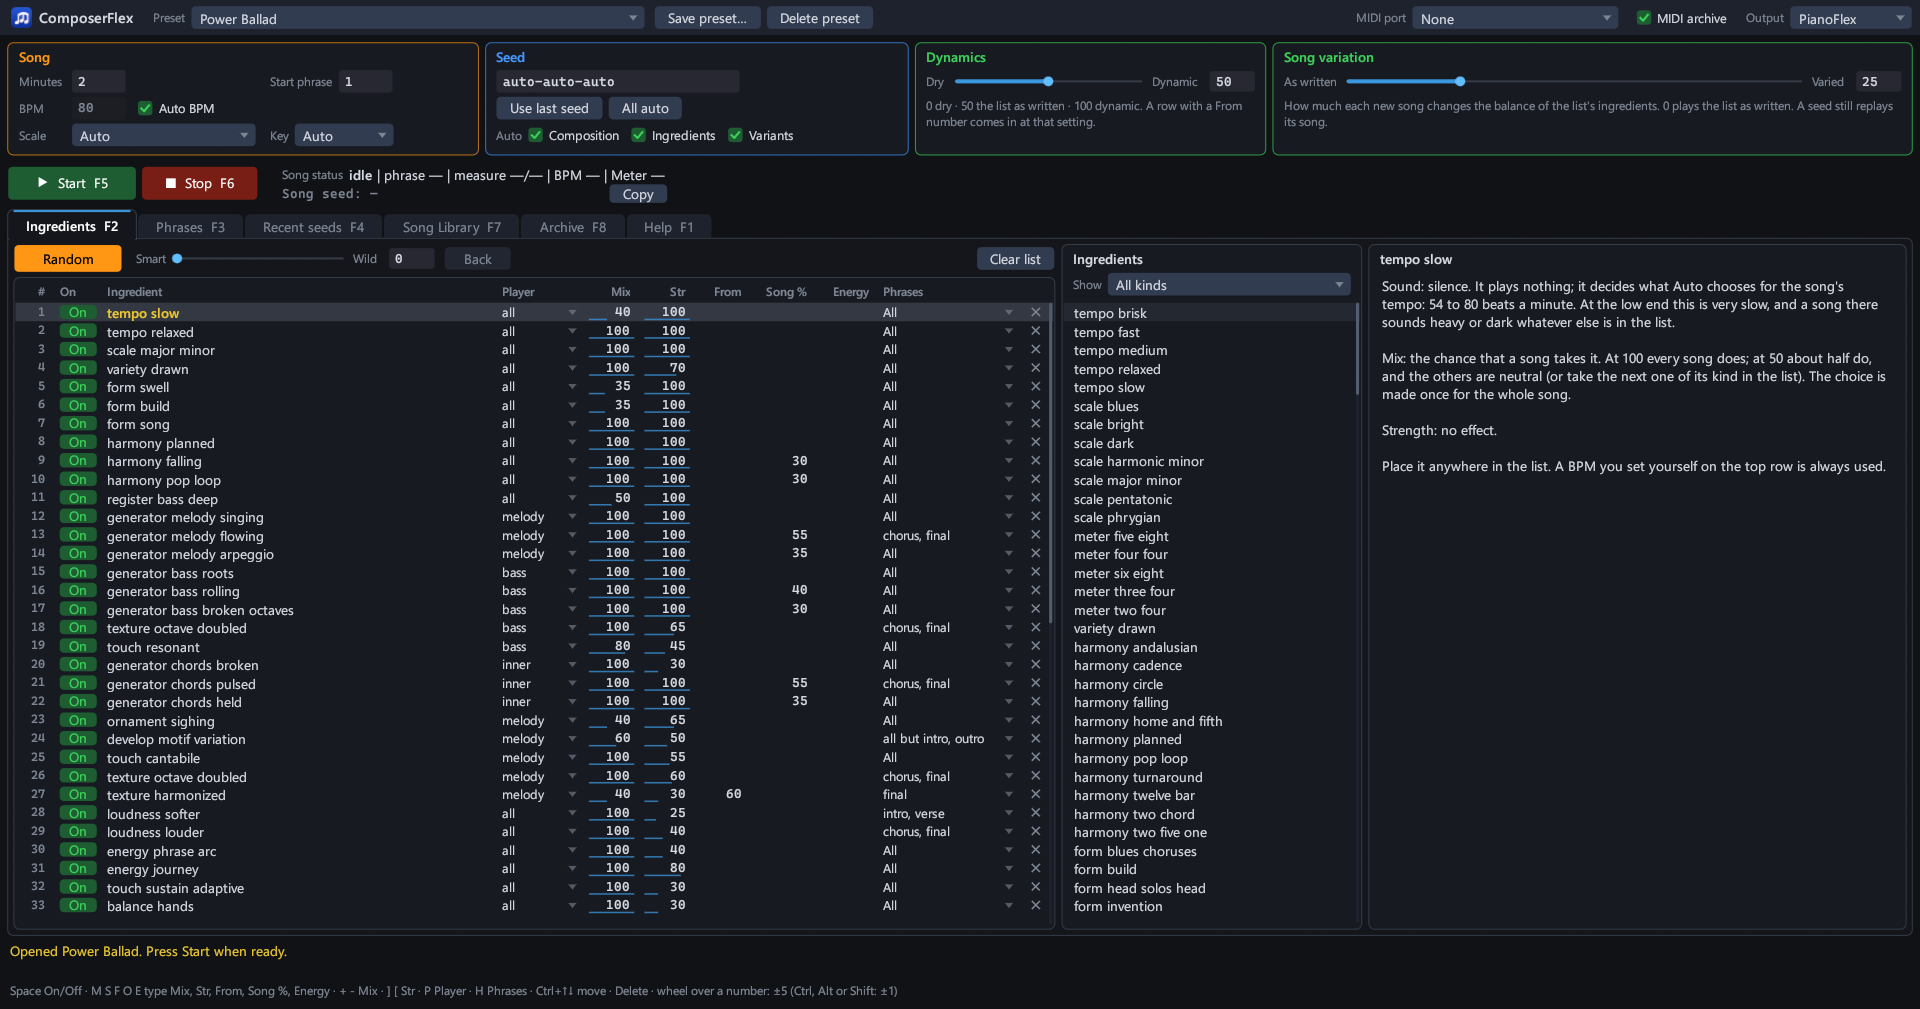Viewport: 1920px width, 1009px height.
Task: Click the ComposerFlex app logo icon
Action: point(22,18)
